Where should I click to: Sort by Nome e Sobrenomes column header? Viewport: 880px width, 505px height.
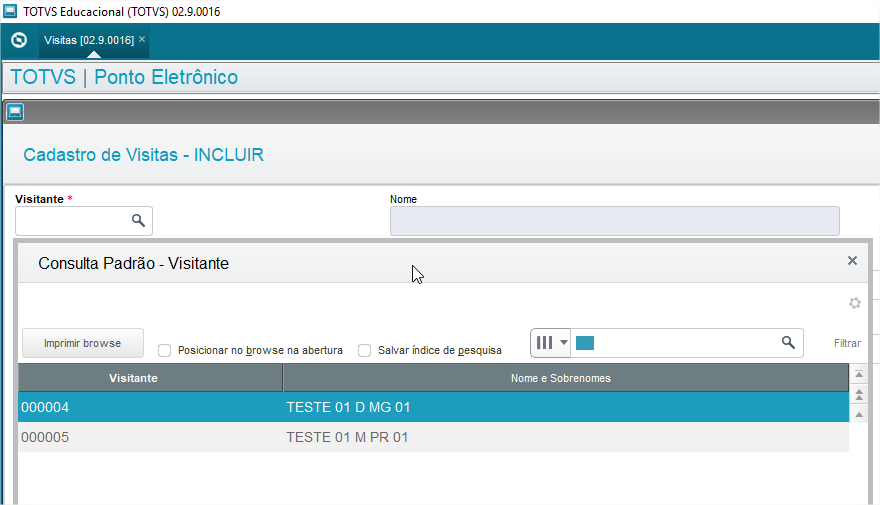coord(566,378)
